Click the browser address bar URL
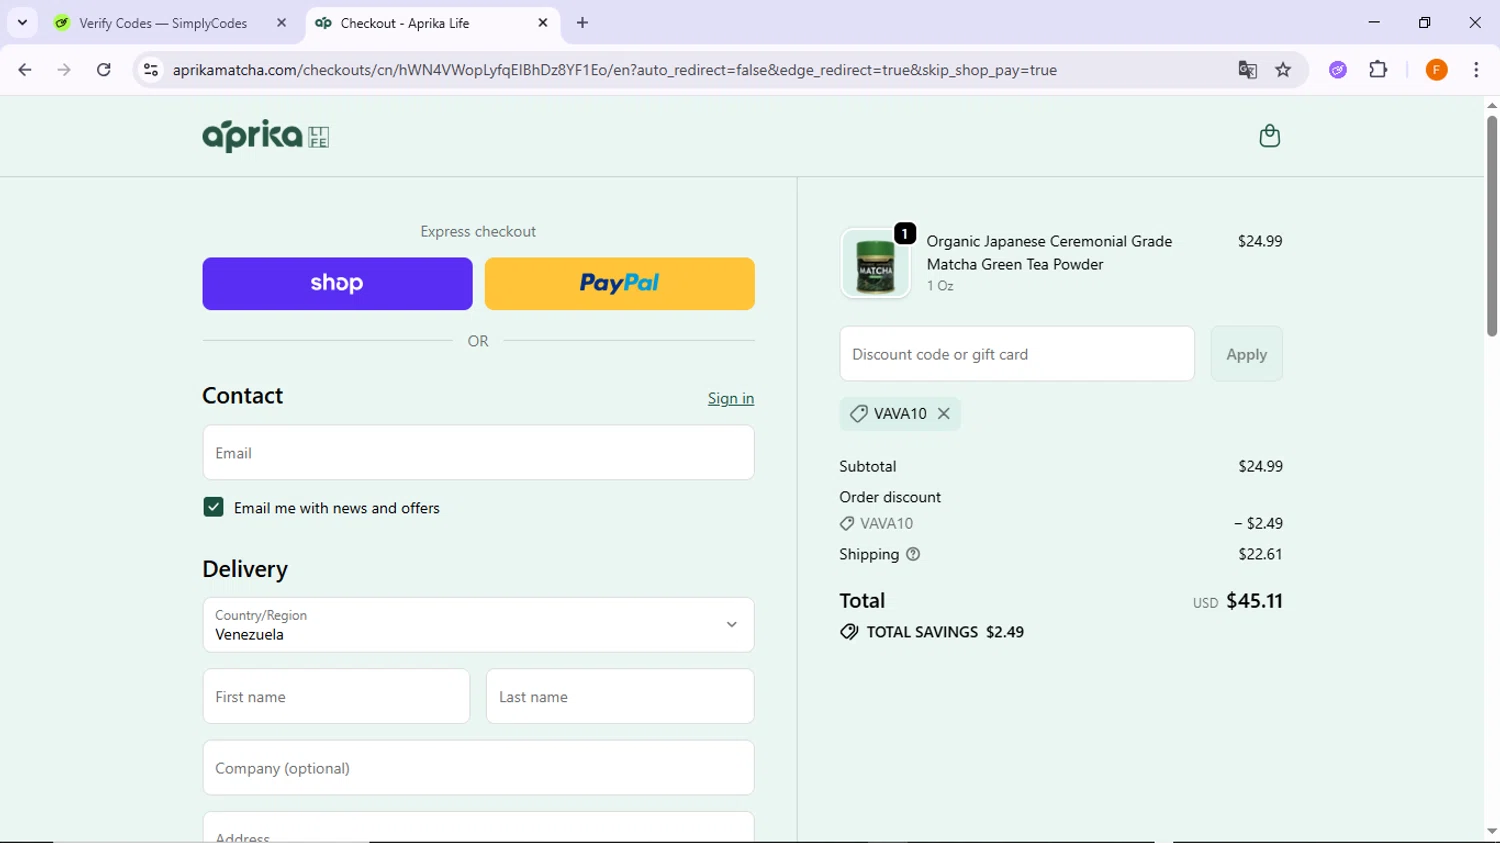 pos(614,70)
